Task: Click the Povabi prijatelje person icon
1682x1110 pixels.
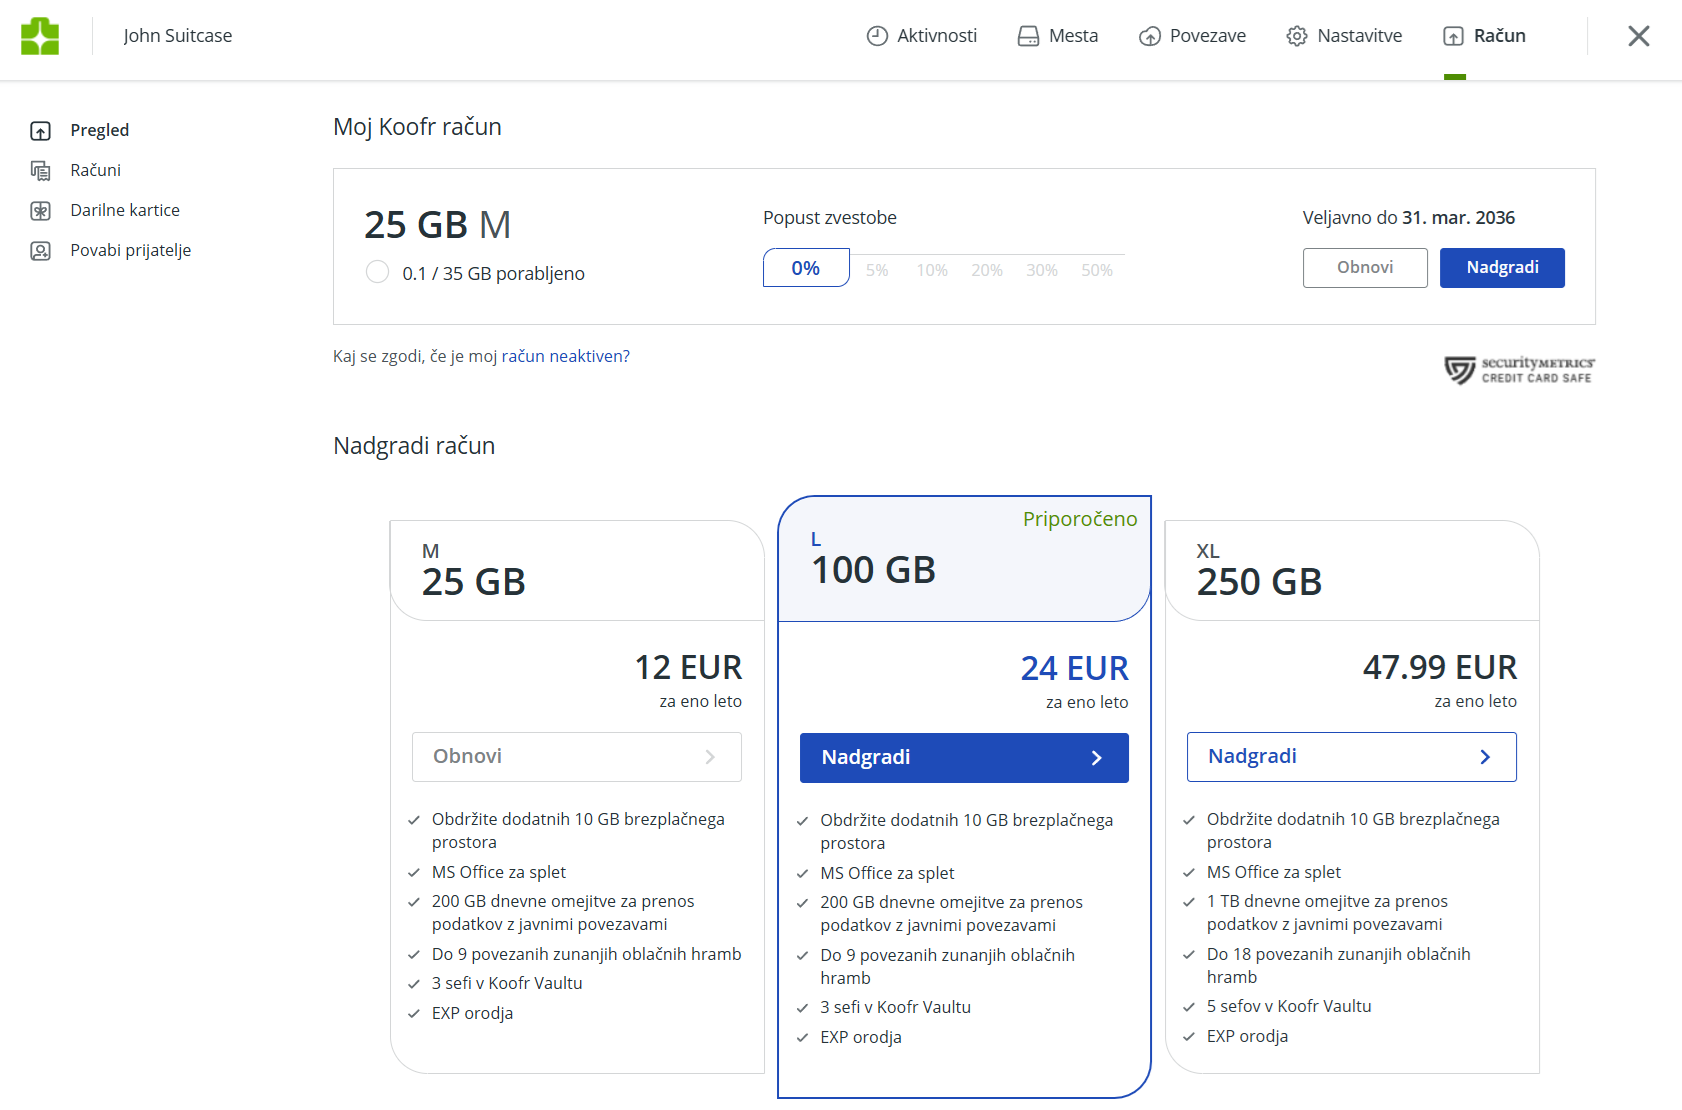Action: click(40, 250)
